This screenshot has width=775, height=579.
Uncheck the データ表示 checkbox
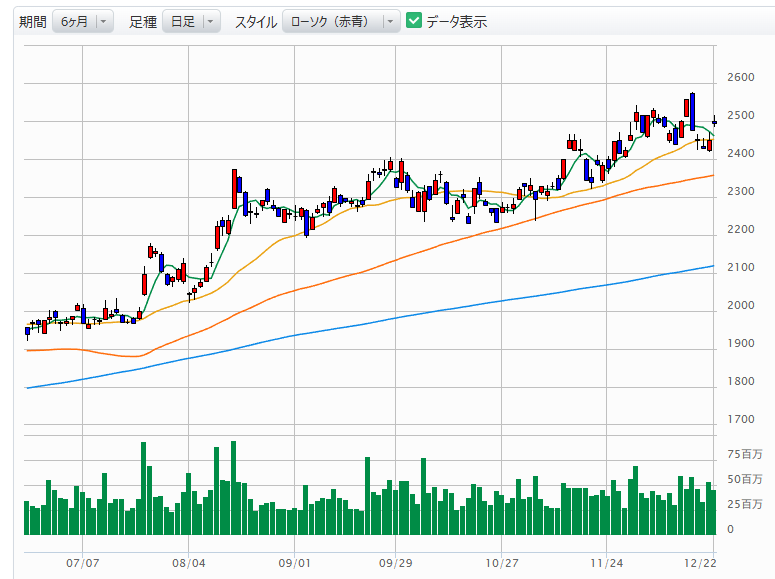click(414, 21)
